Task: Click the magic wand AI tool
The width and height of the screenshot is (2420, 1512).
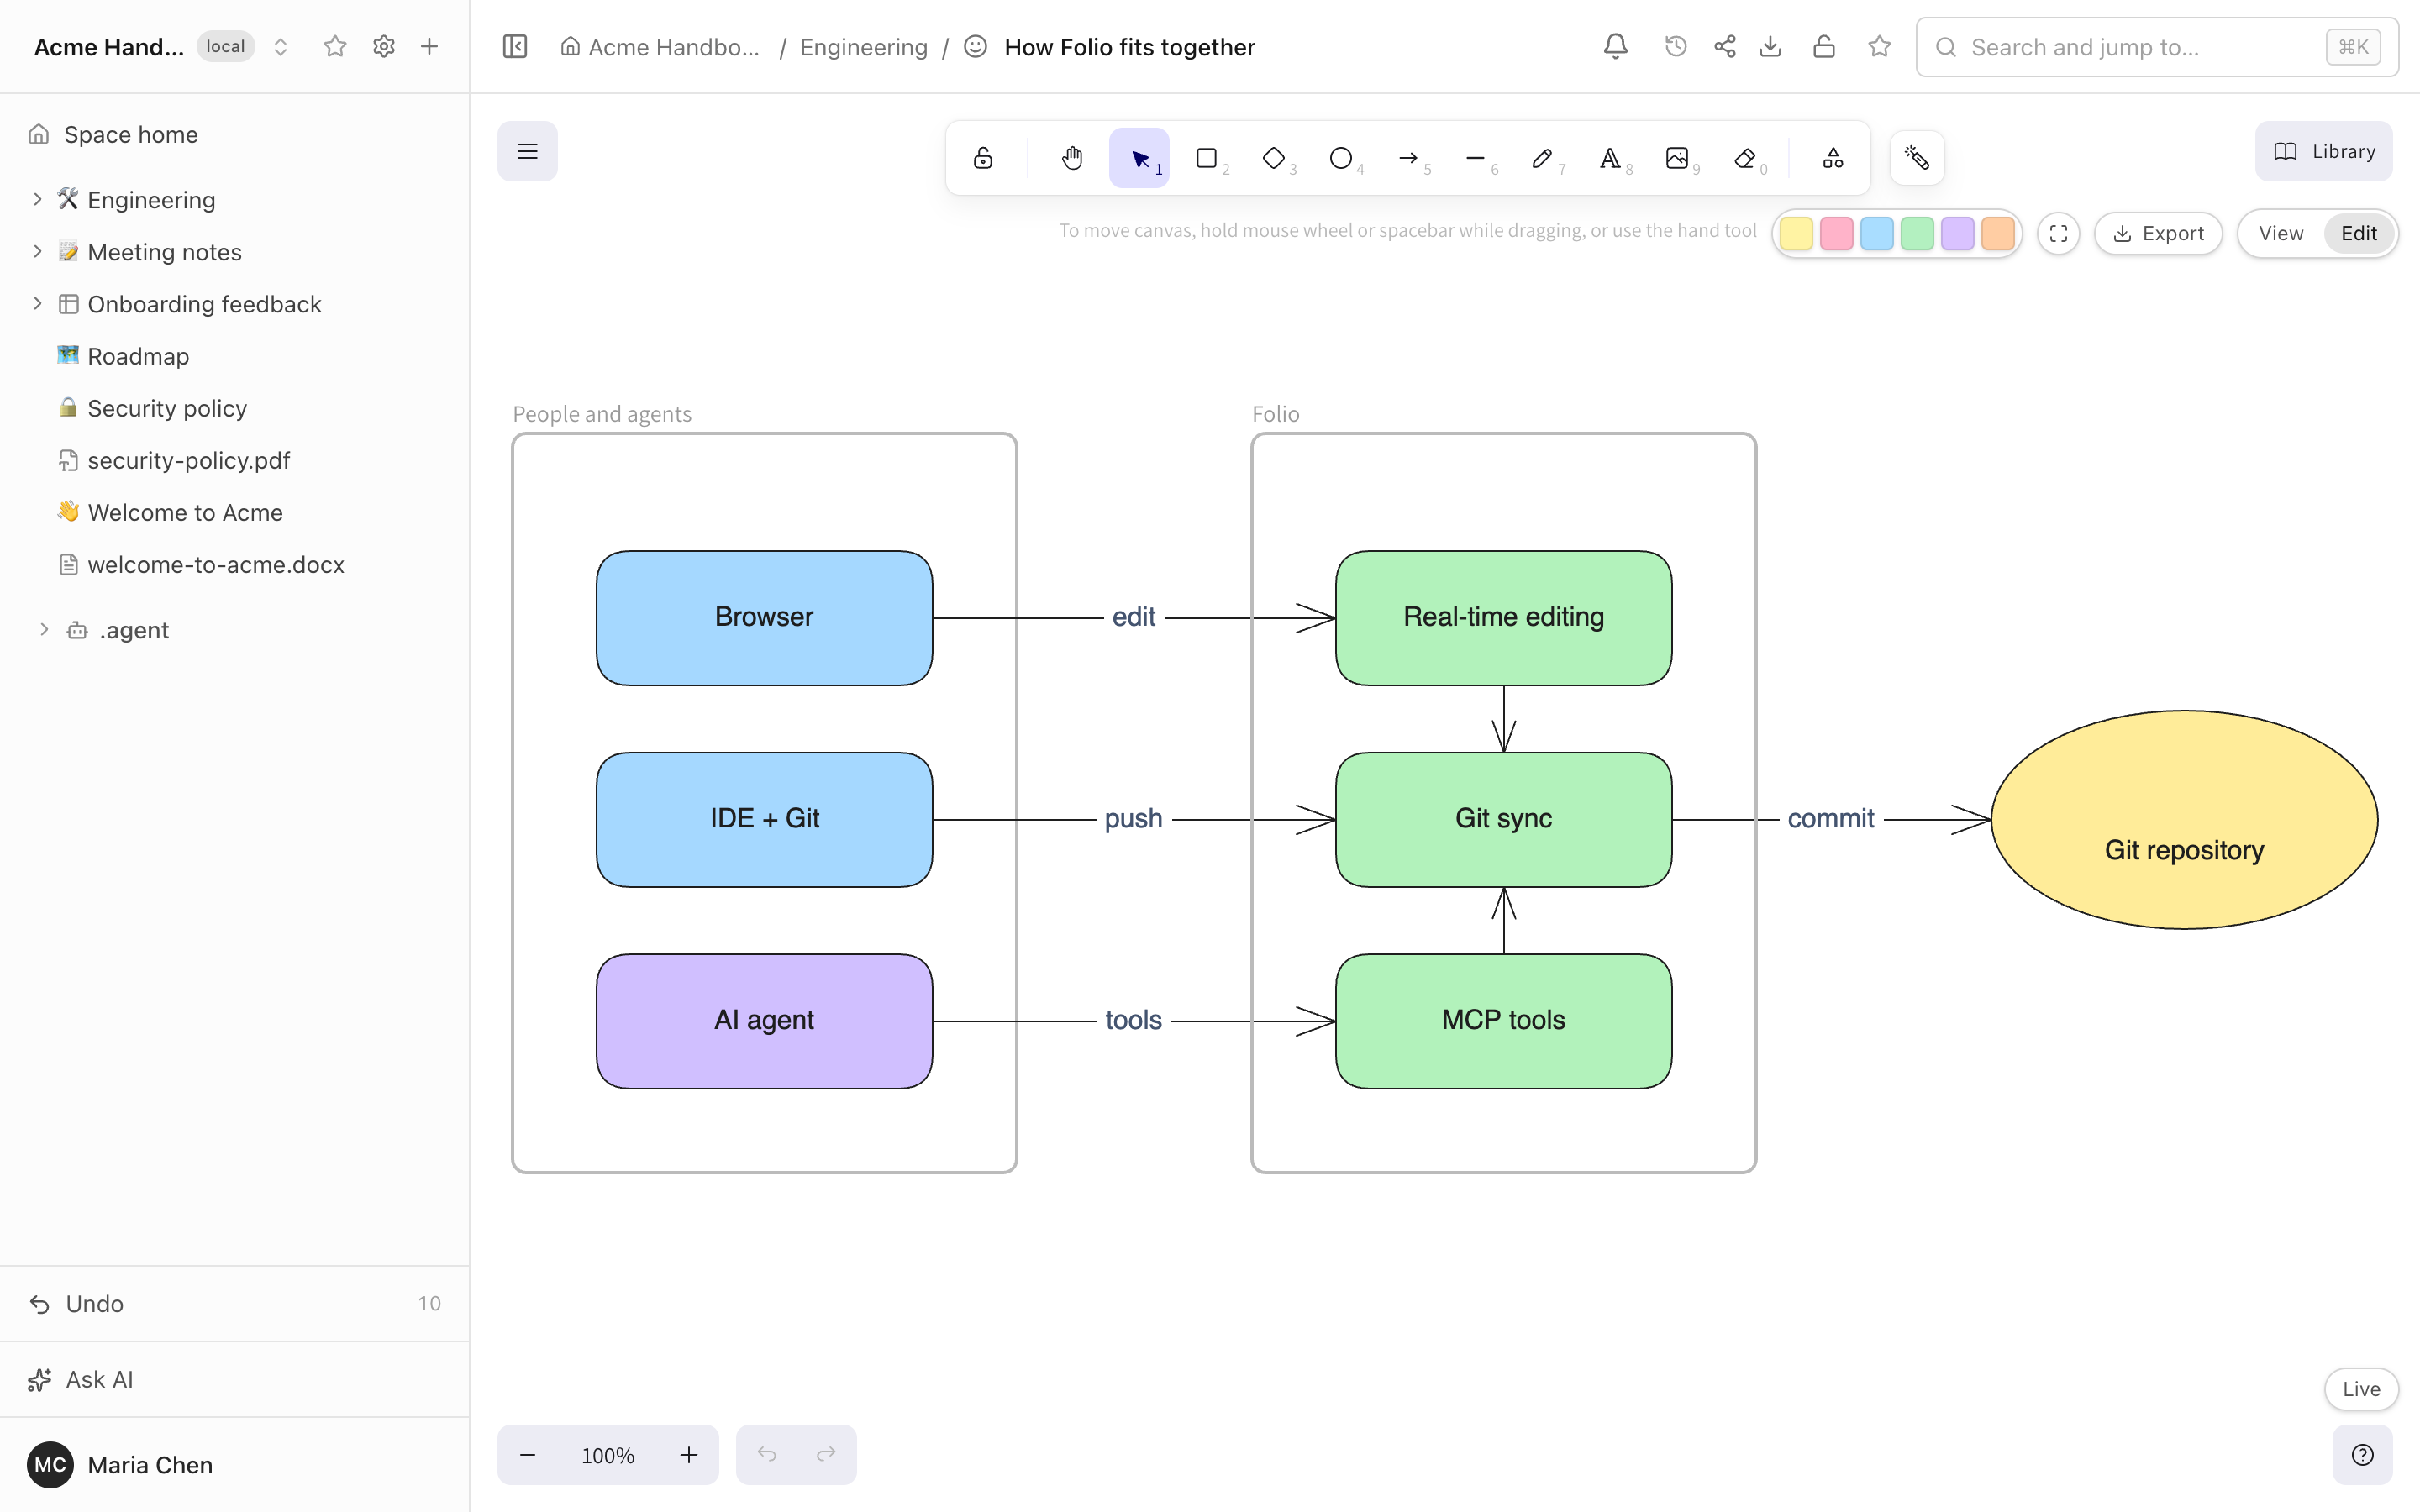Action: pyautogui.click(x=1917, y=158)
